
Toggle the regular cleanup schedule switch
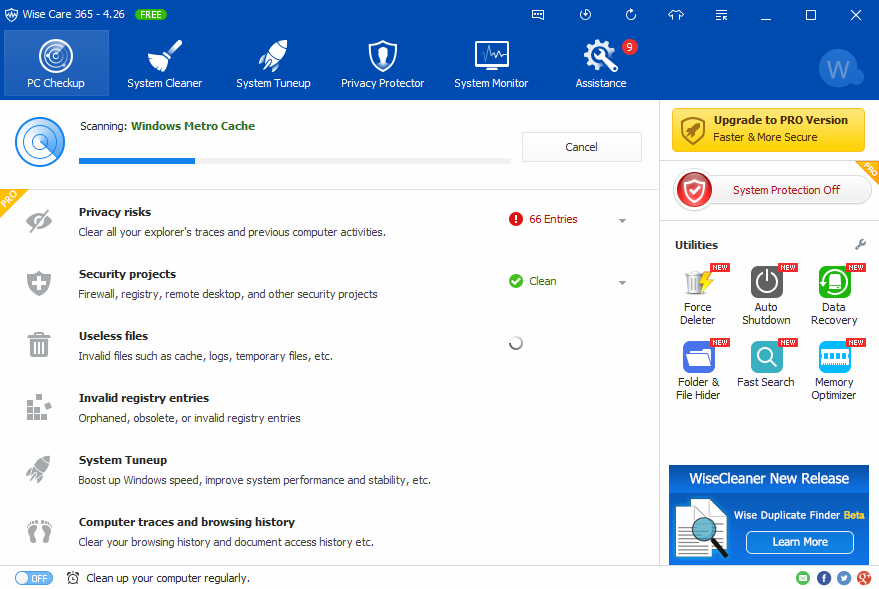tap(33, 578)
